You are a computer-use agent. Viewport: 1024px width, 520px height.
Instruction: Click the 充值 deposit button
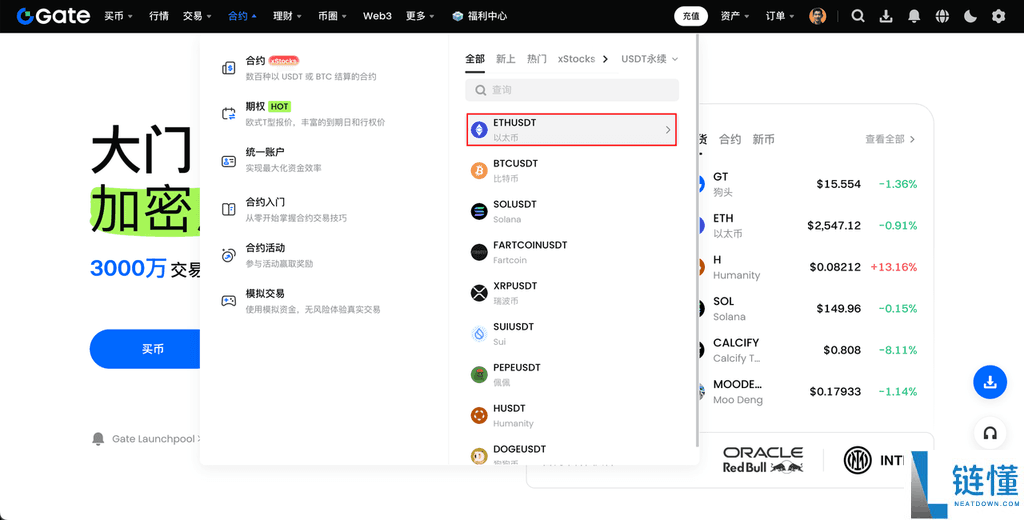pyautogui.click(x=691, y=16)
